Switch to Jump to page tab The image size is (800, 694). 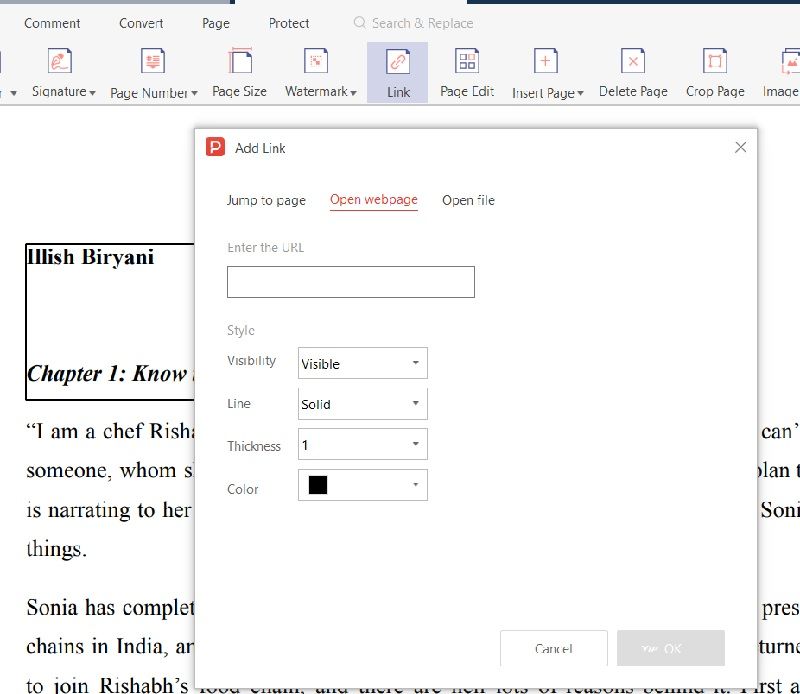(266, 200)
